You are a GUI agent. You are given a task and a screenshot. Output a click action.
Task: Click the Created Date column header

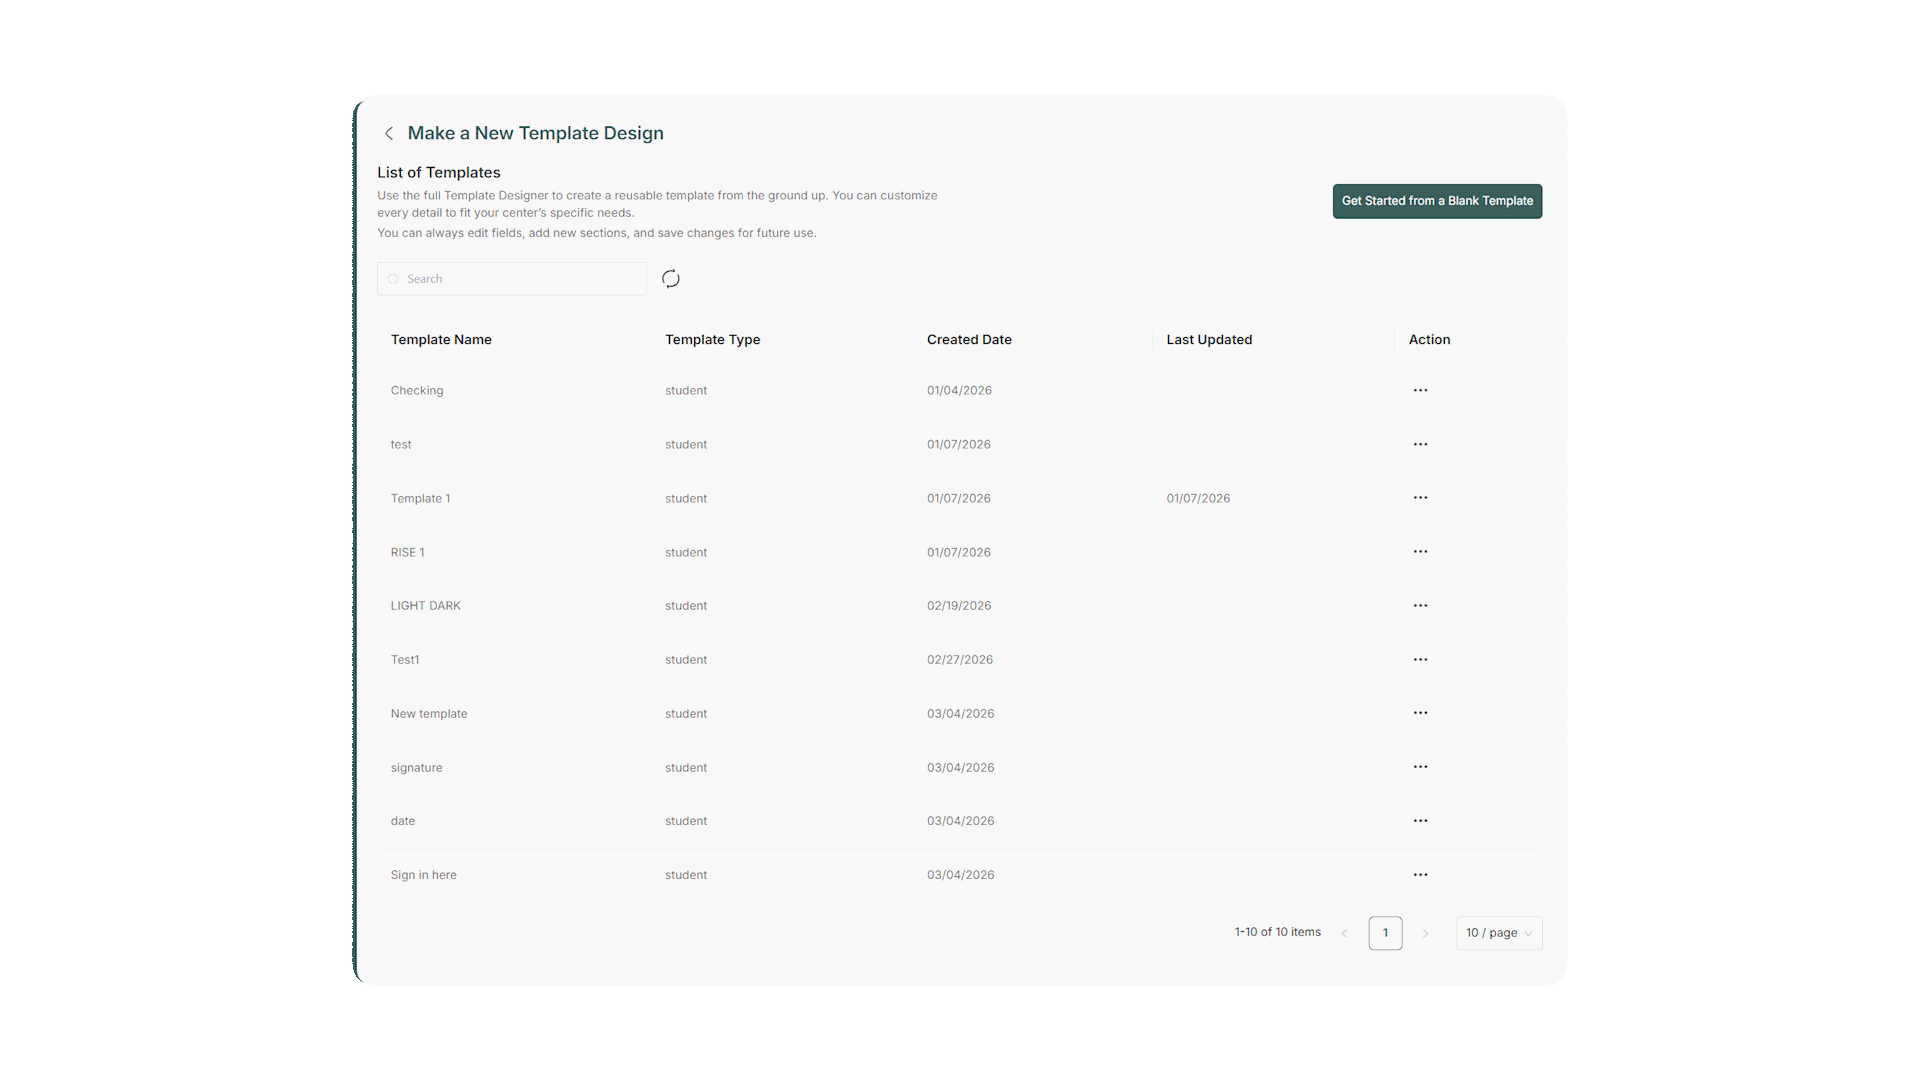969,340
